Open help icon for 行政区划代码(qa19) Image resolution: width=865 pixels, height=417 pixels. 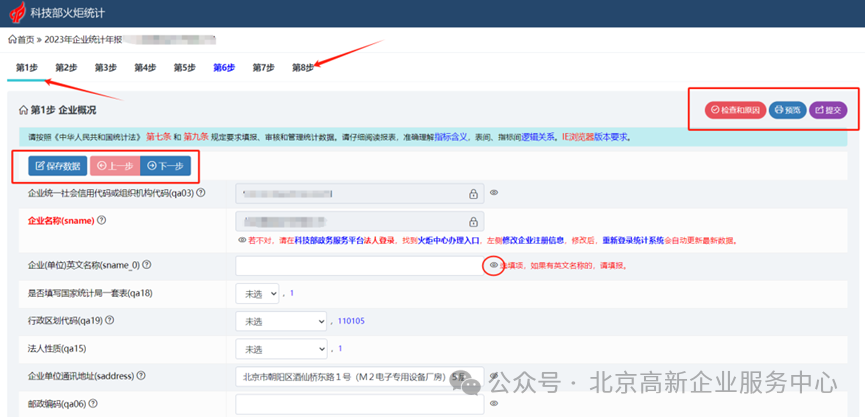(110, 320)
